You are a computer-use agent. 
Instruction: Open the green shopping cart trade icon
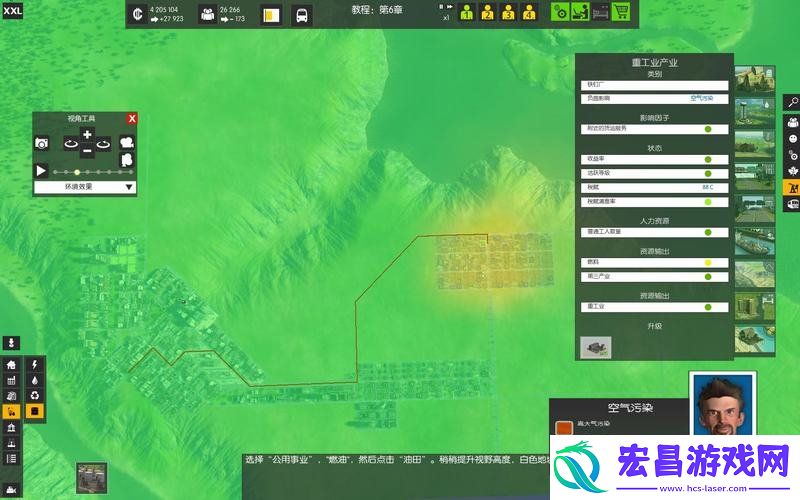click(x=620, y=12)
